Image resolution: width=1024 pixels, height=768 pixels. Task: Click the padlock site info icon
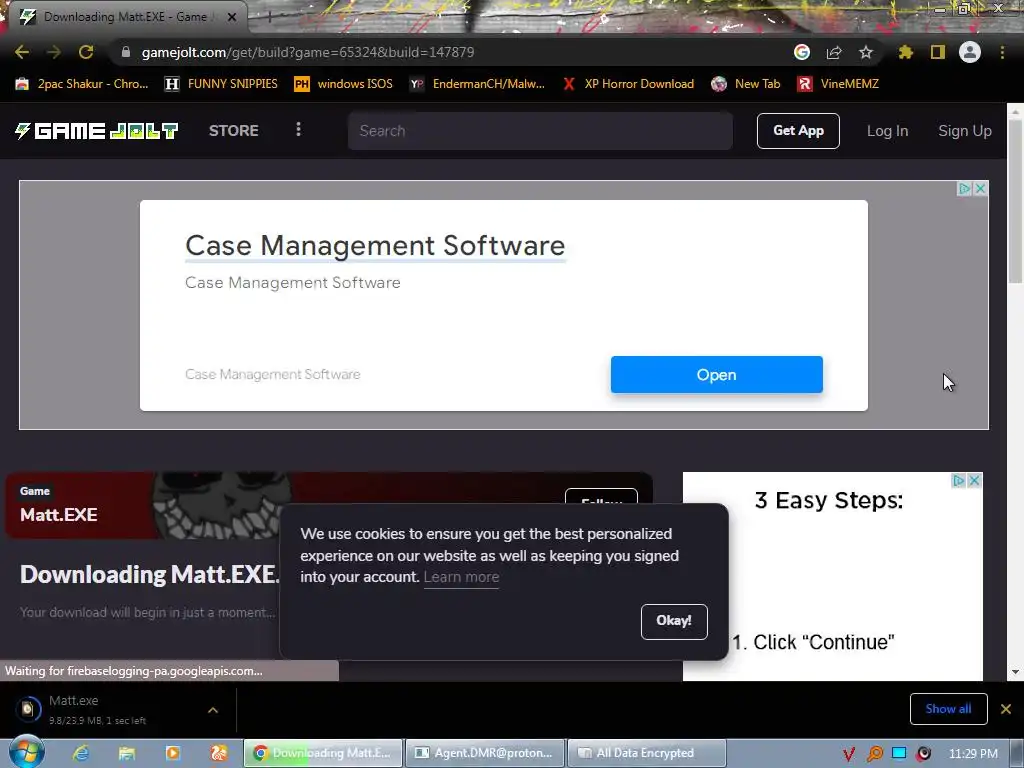(x=126, y=52)
